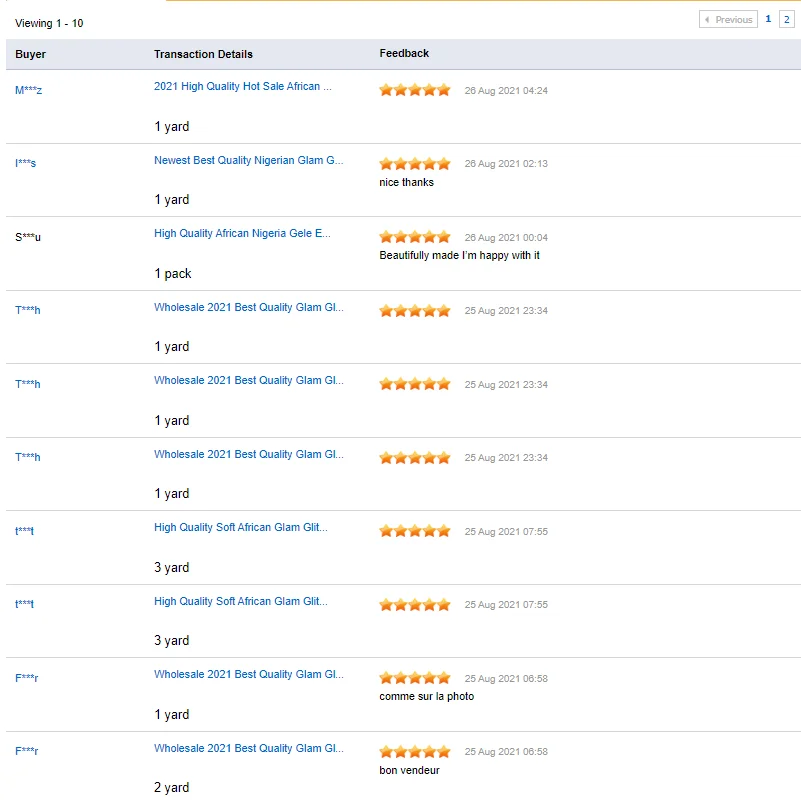Open 'High Quality African Nigeria Gele' product
801x800 pixels.
click(242, 233)
